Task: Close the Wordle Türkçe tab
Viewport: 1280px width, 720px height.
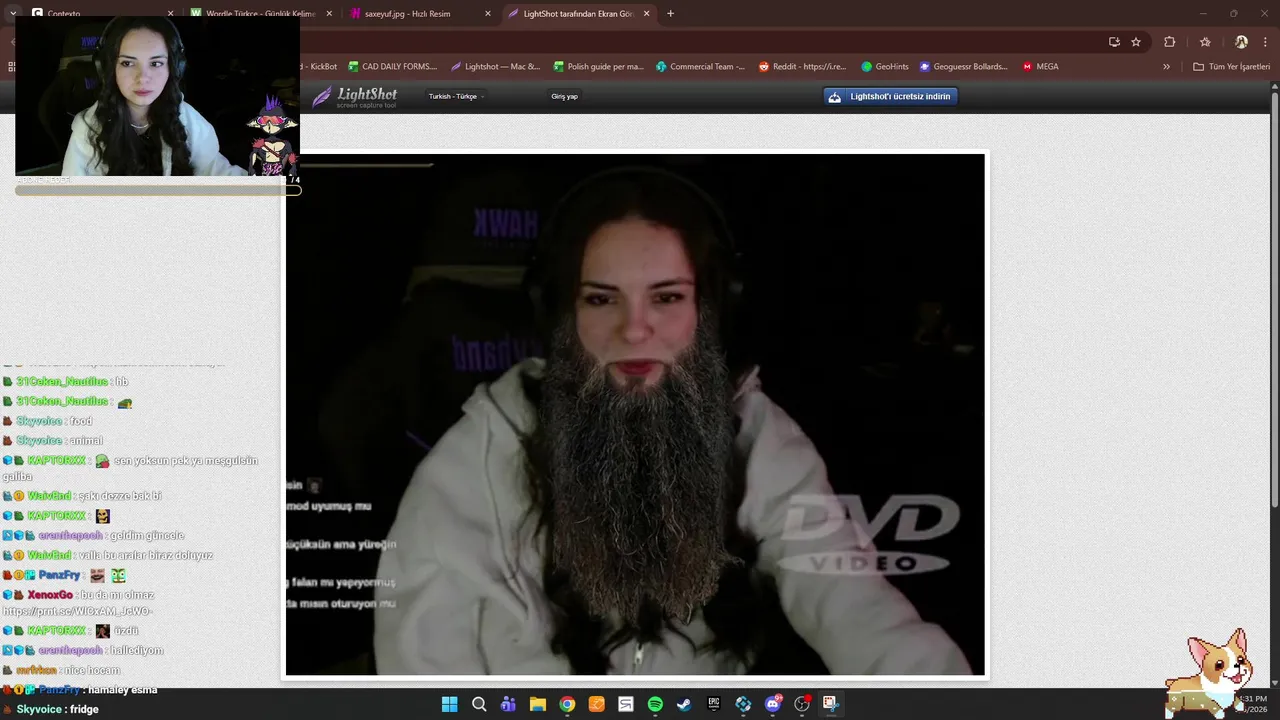Action: tap(329, 14)
